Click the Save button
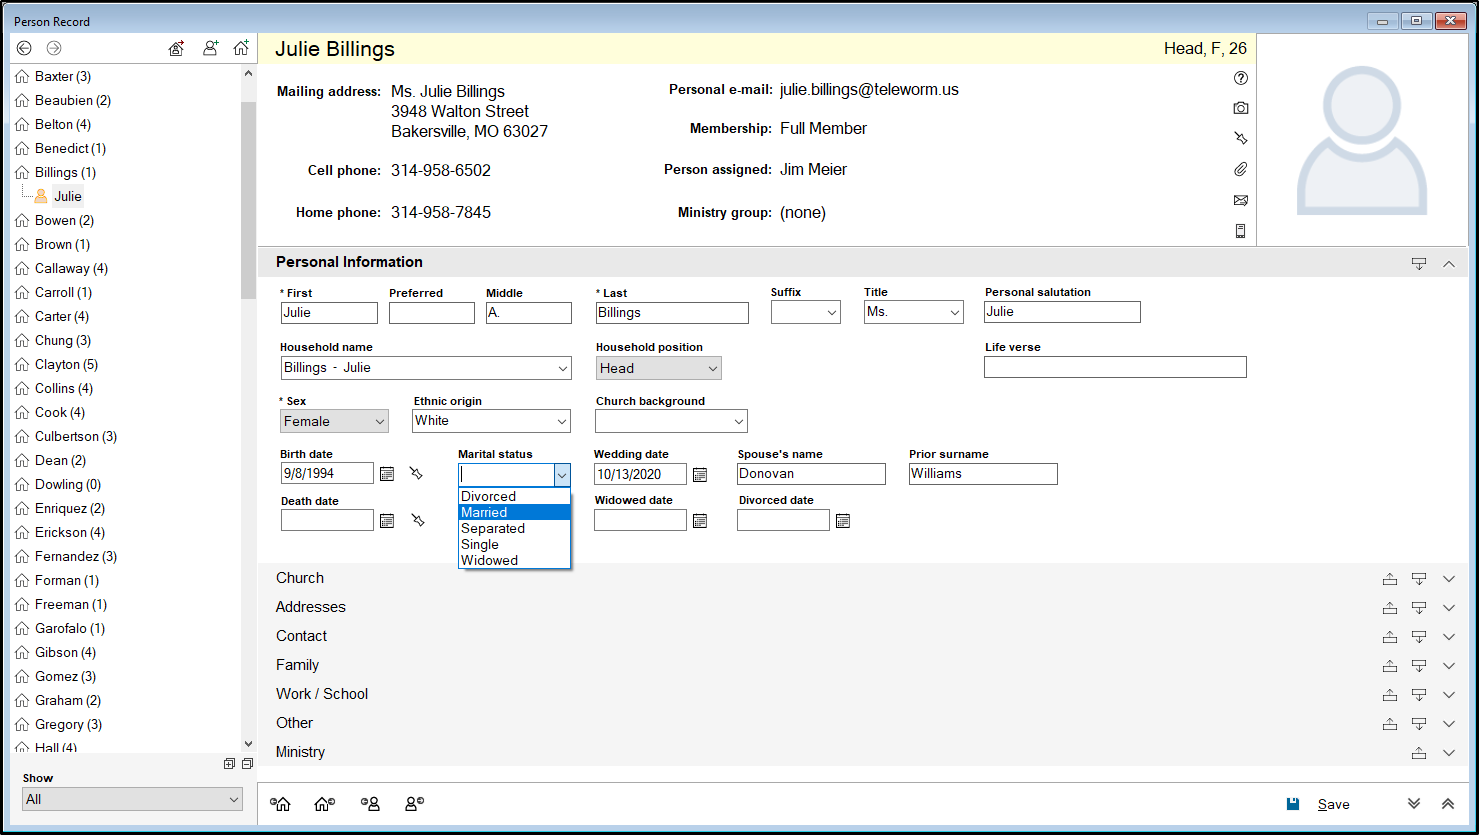This screenshot has width=1479, height=835. point(1321,804)
